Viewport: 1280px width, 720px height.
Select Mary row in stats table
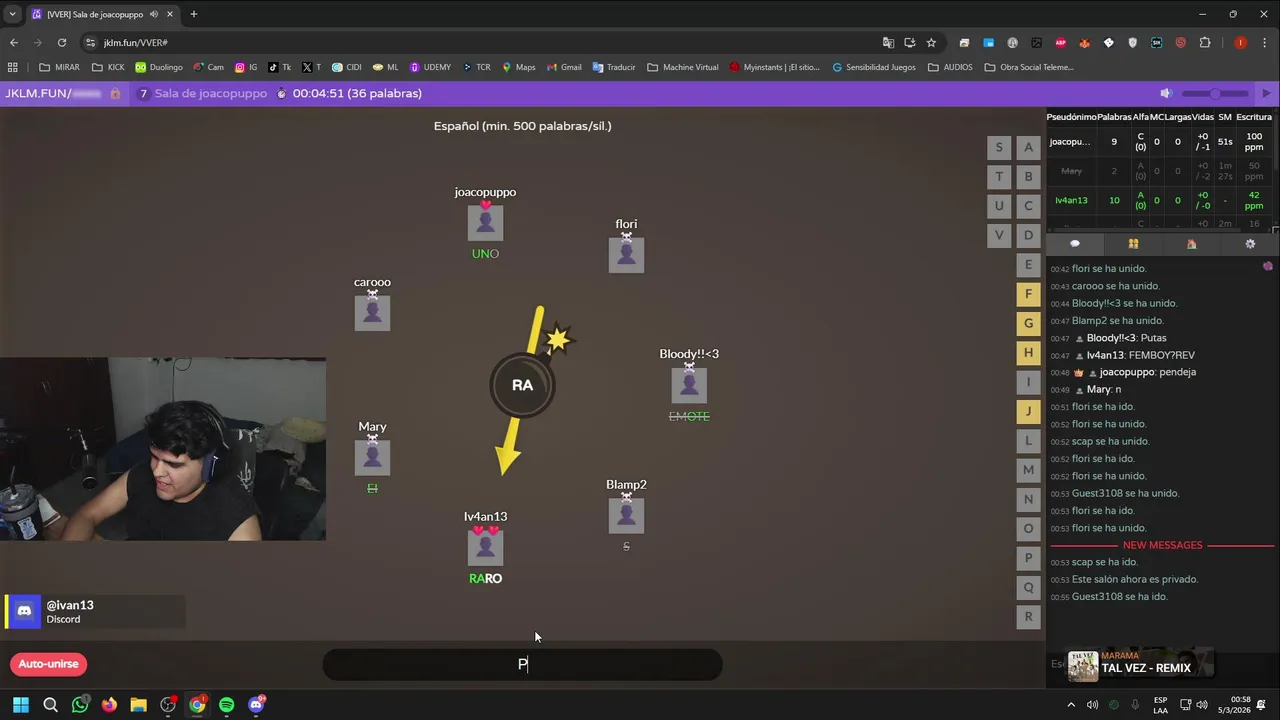[x=1160, y=171]
